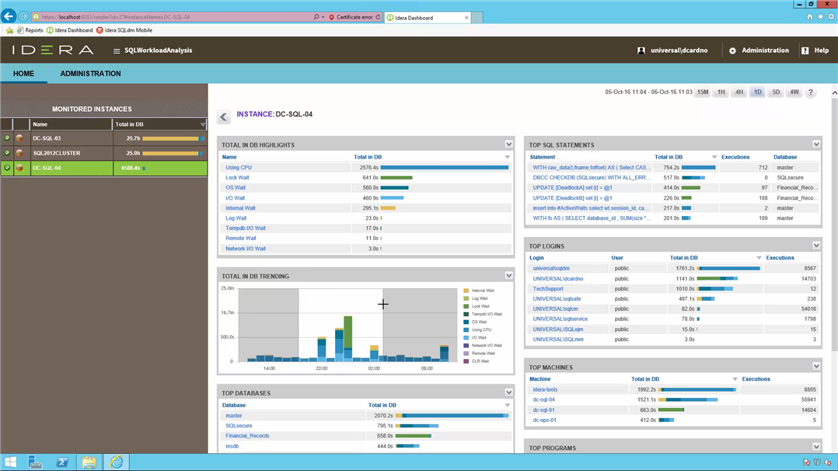838x471 pixels.
Task: Click the time range help question mark
Action: tap(810, 92)
